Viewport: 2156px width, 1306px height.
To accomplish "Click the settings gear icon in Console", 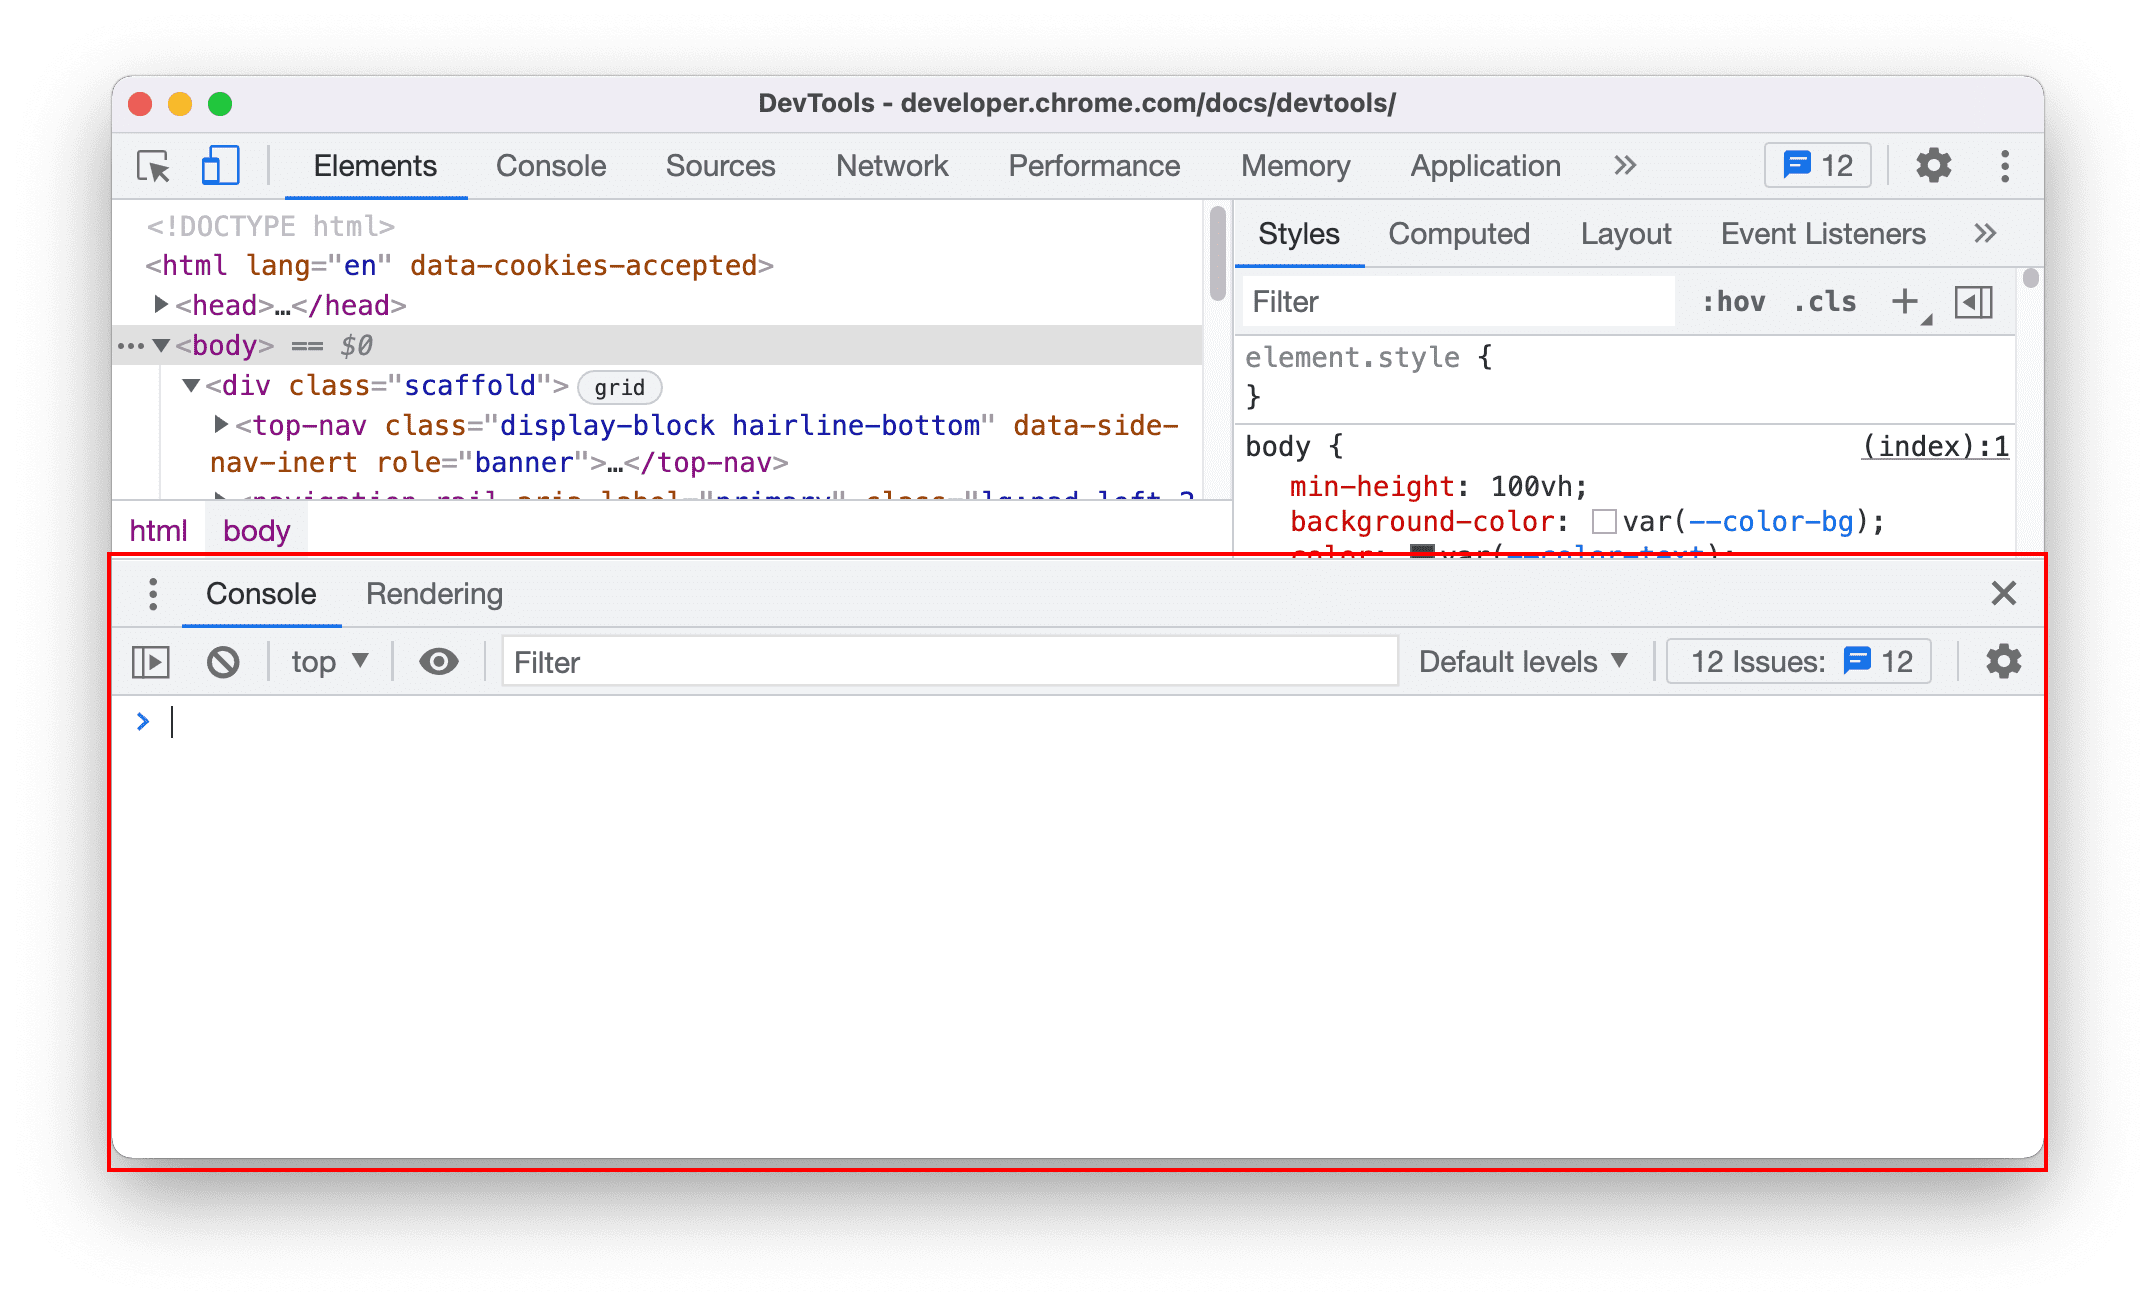I will [x=2002, y=662].
